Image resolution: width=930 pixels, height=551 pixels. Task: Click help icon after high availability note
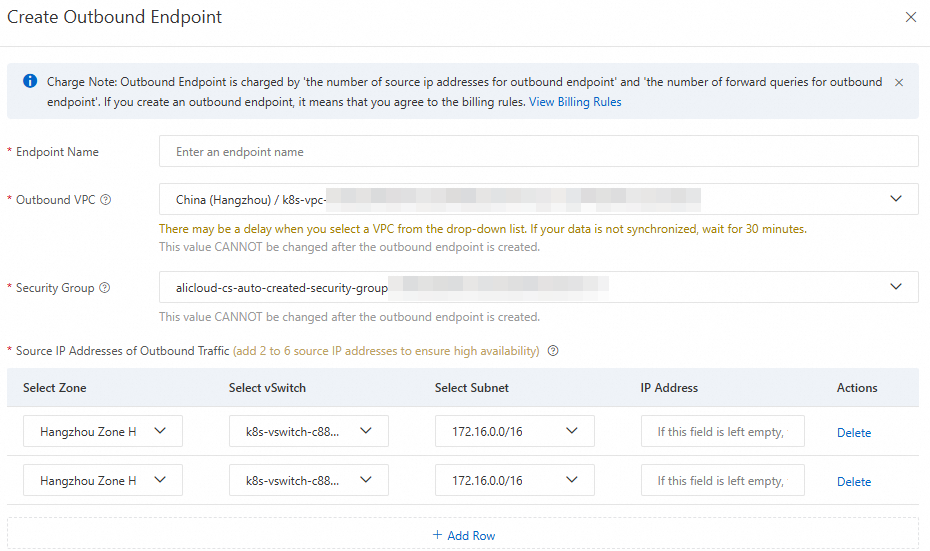click(x=553, y=351)
